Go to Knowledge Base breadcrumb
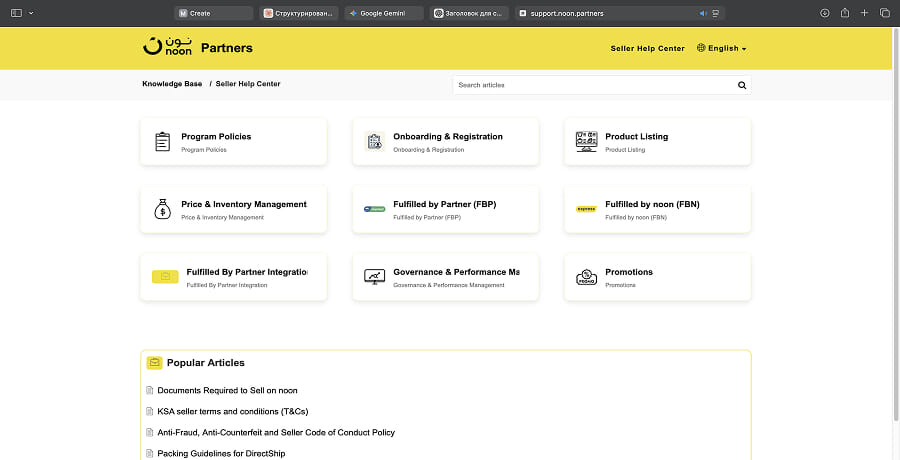 coord(172,84)
